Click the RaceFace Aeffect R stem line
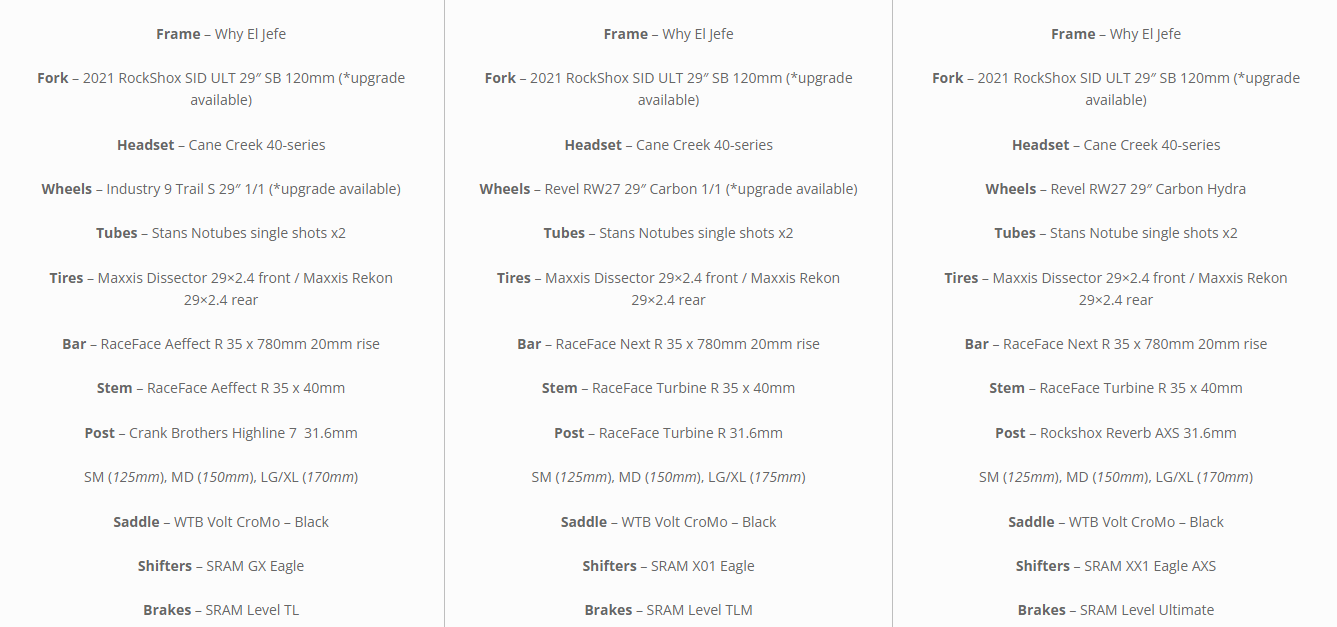1337x627 pixels. [x=221, y=388]
